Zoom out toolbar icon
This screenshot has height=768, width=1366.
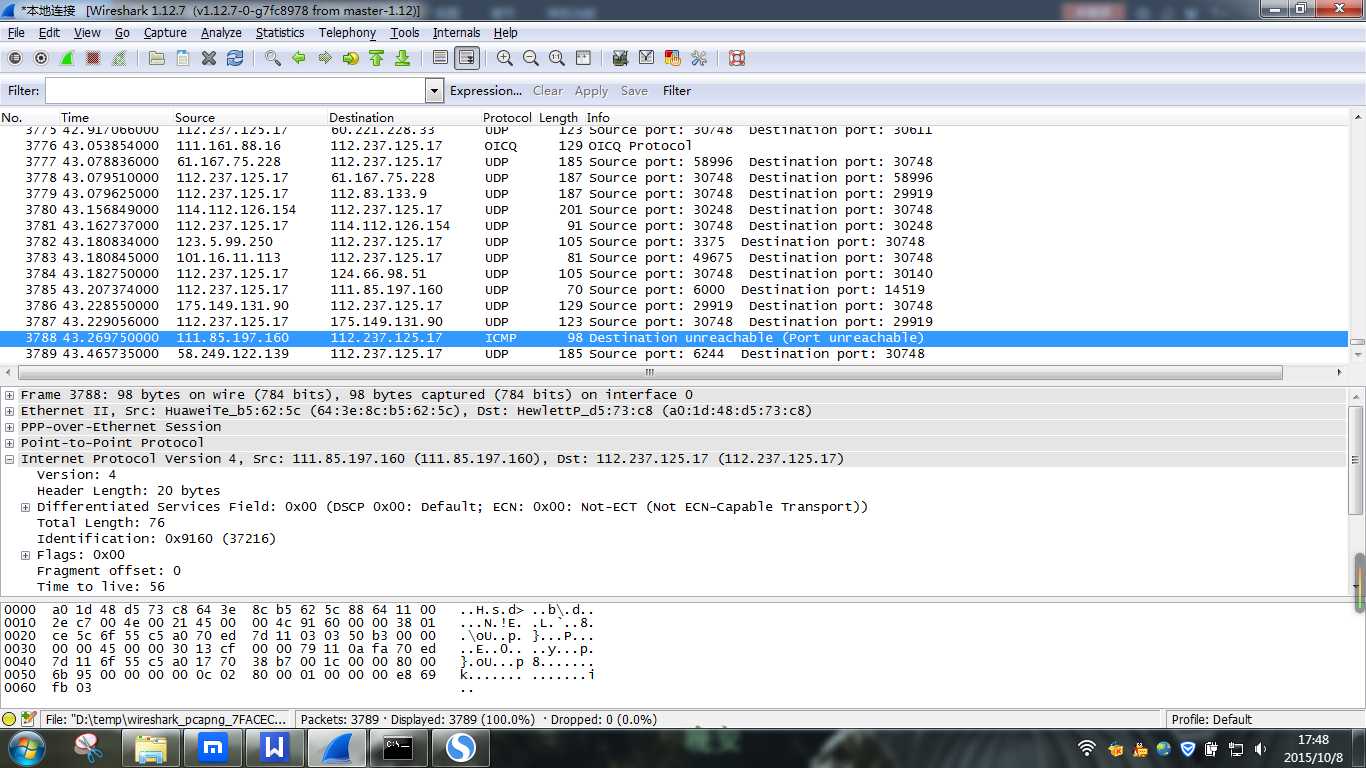coord(531,58)
